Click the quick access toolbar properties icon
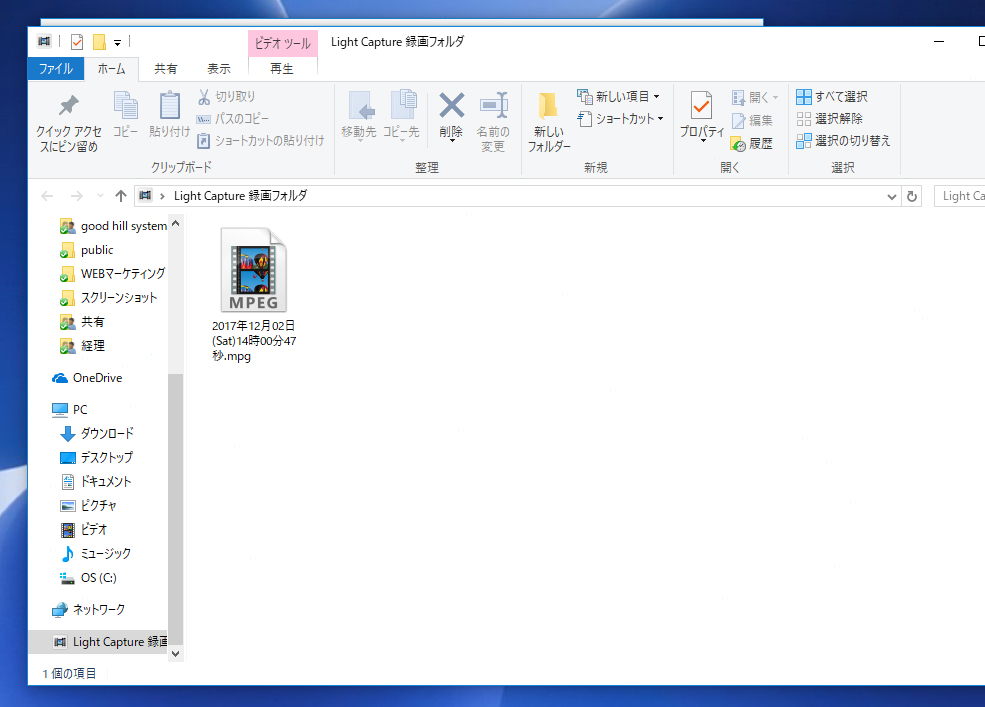Screen dimensions: 985x707 tap(77, 42)
